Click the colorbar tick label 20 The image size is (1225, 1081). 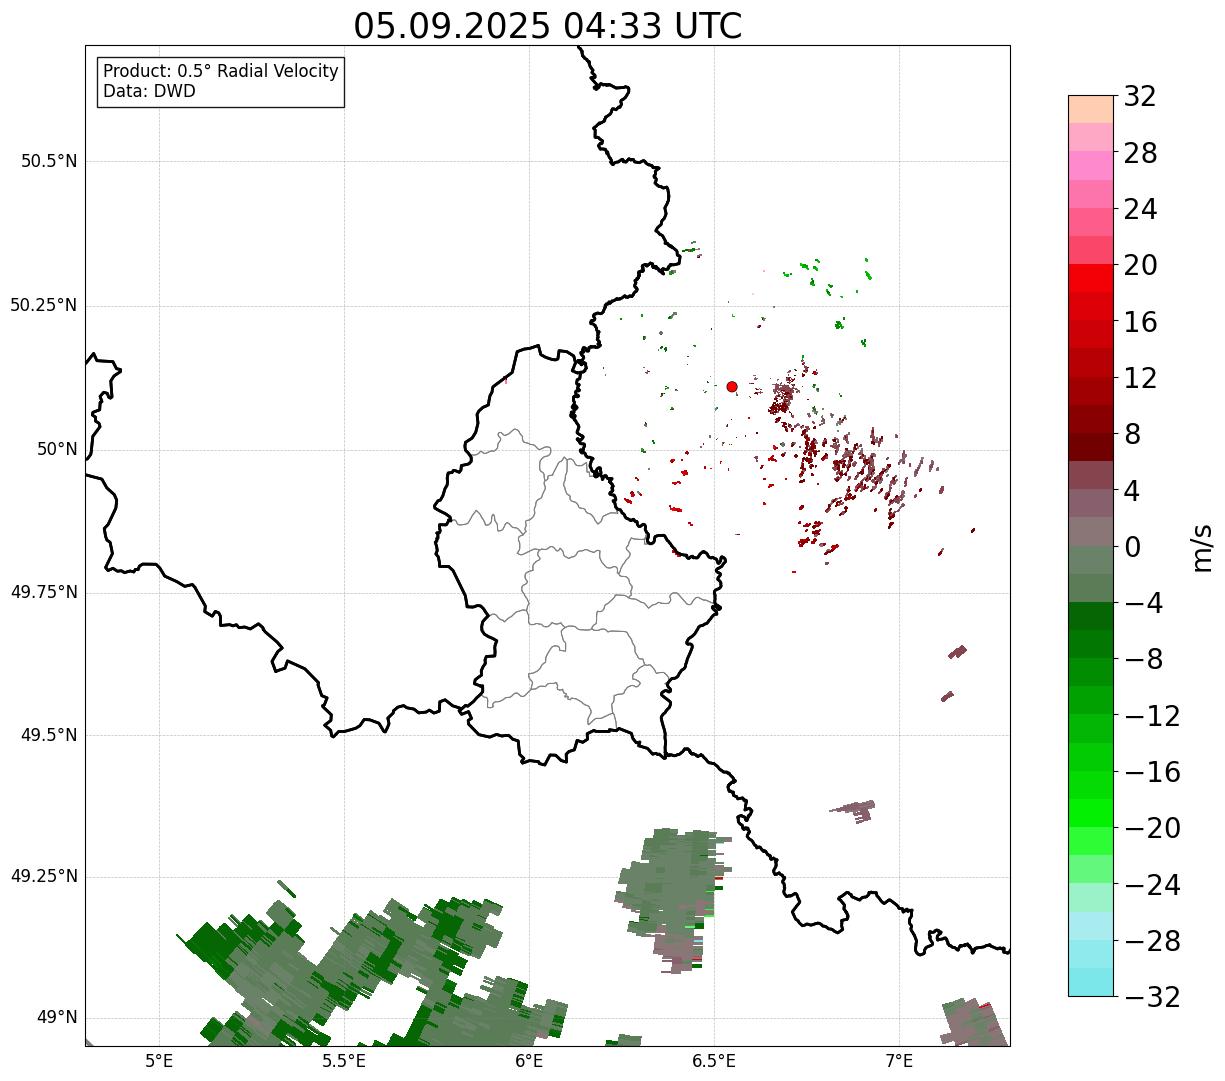pos(1140,266)
